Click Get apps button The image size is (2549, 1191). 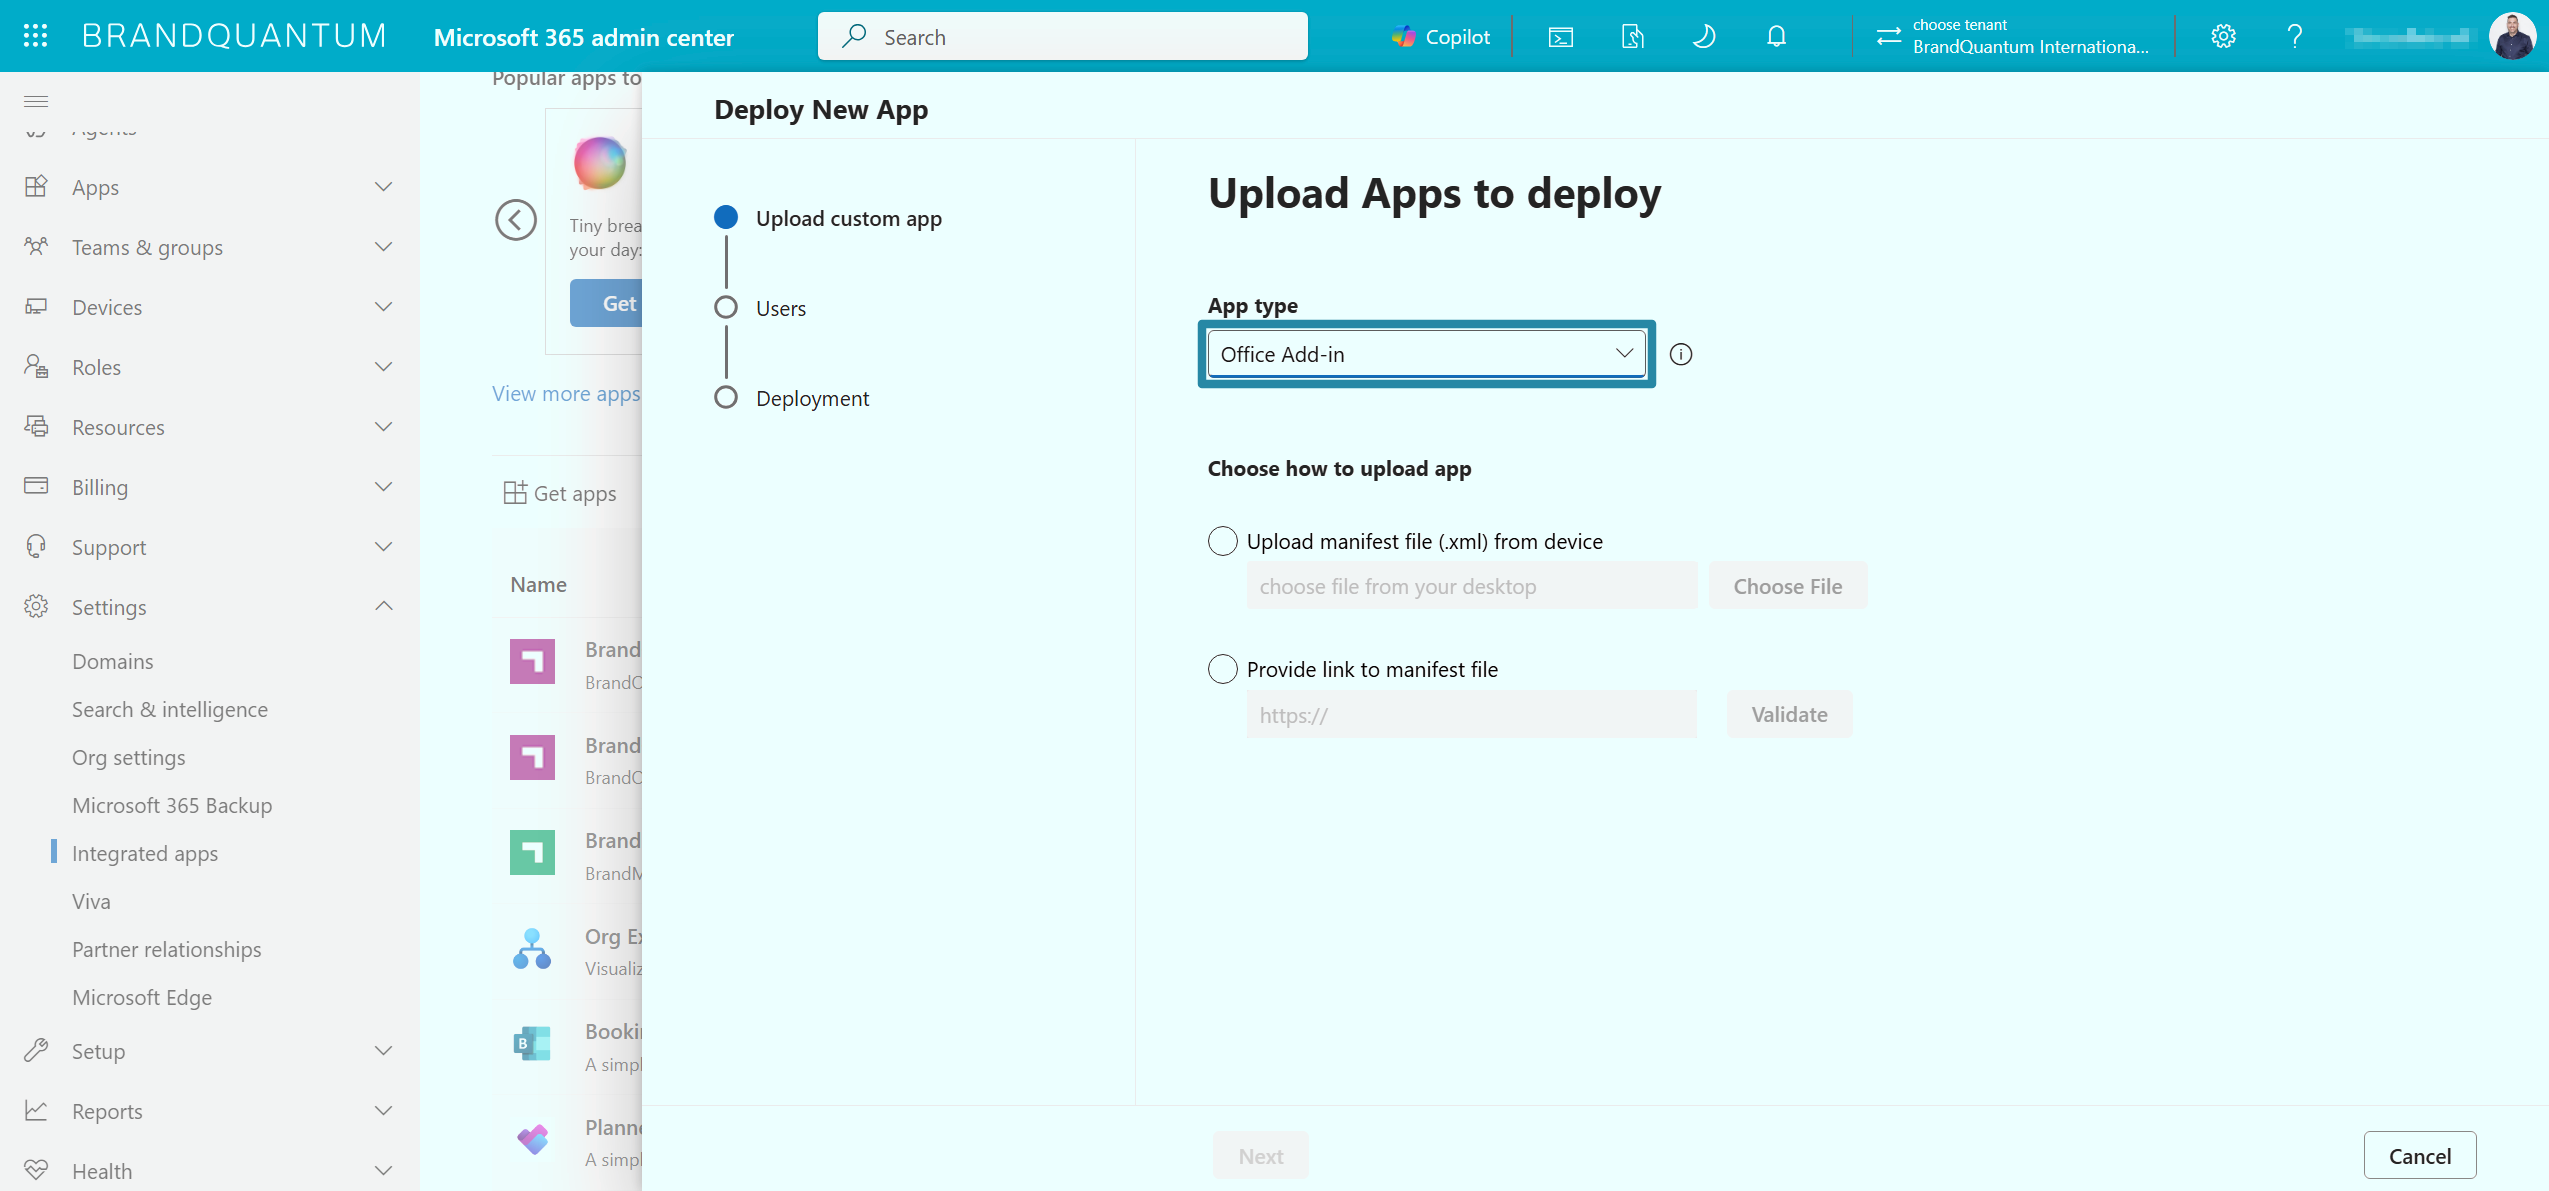560,492
